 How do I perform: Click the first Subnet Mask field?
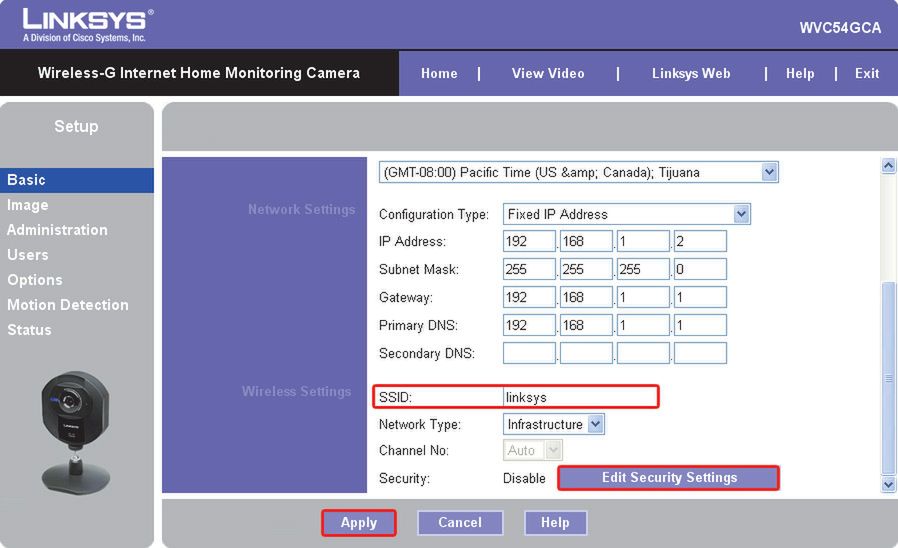tap(529, 269)
